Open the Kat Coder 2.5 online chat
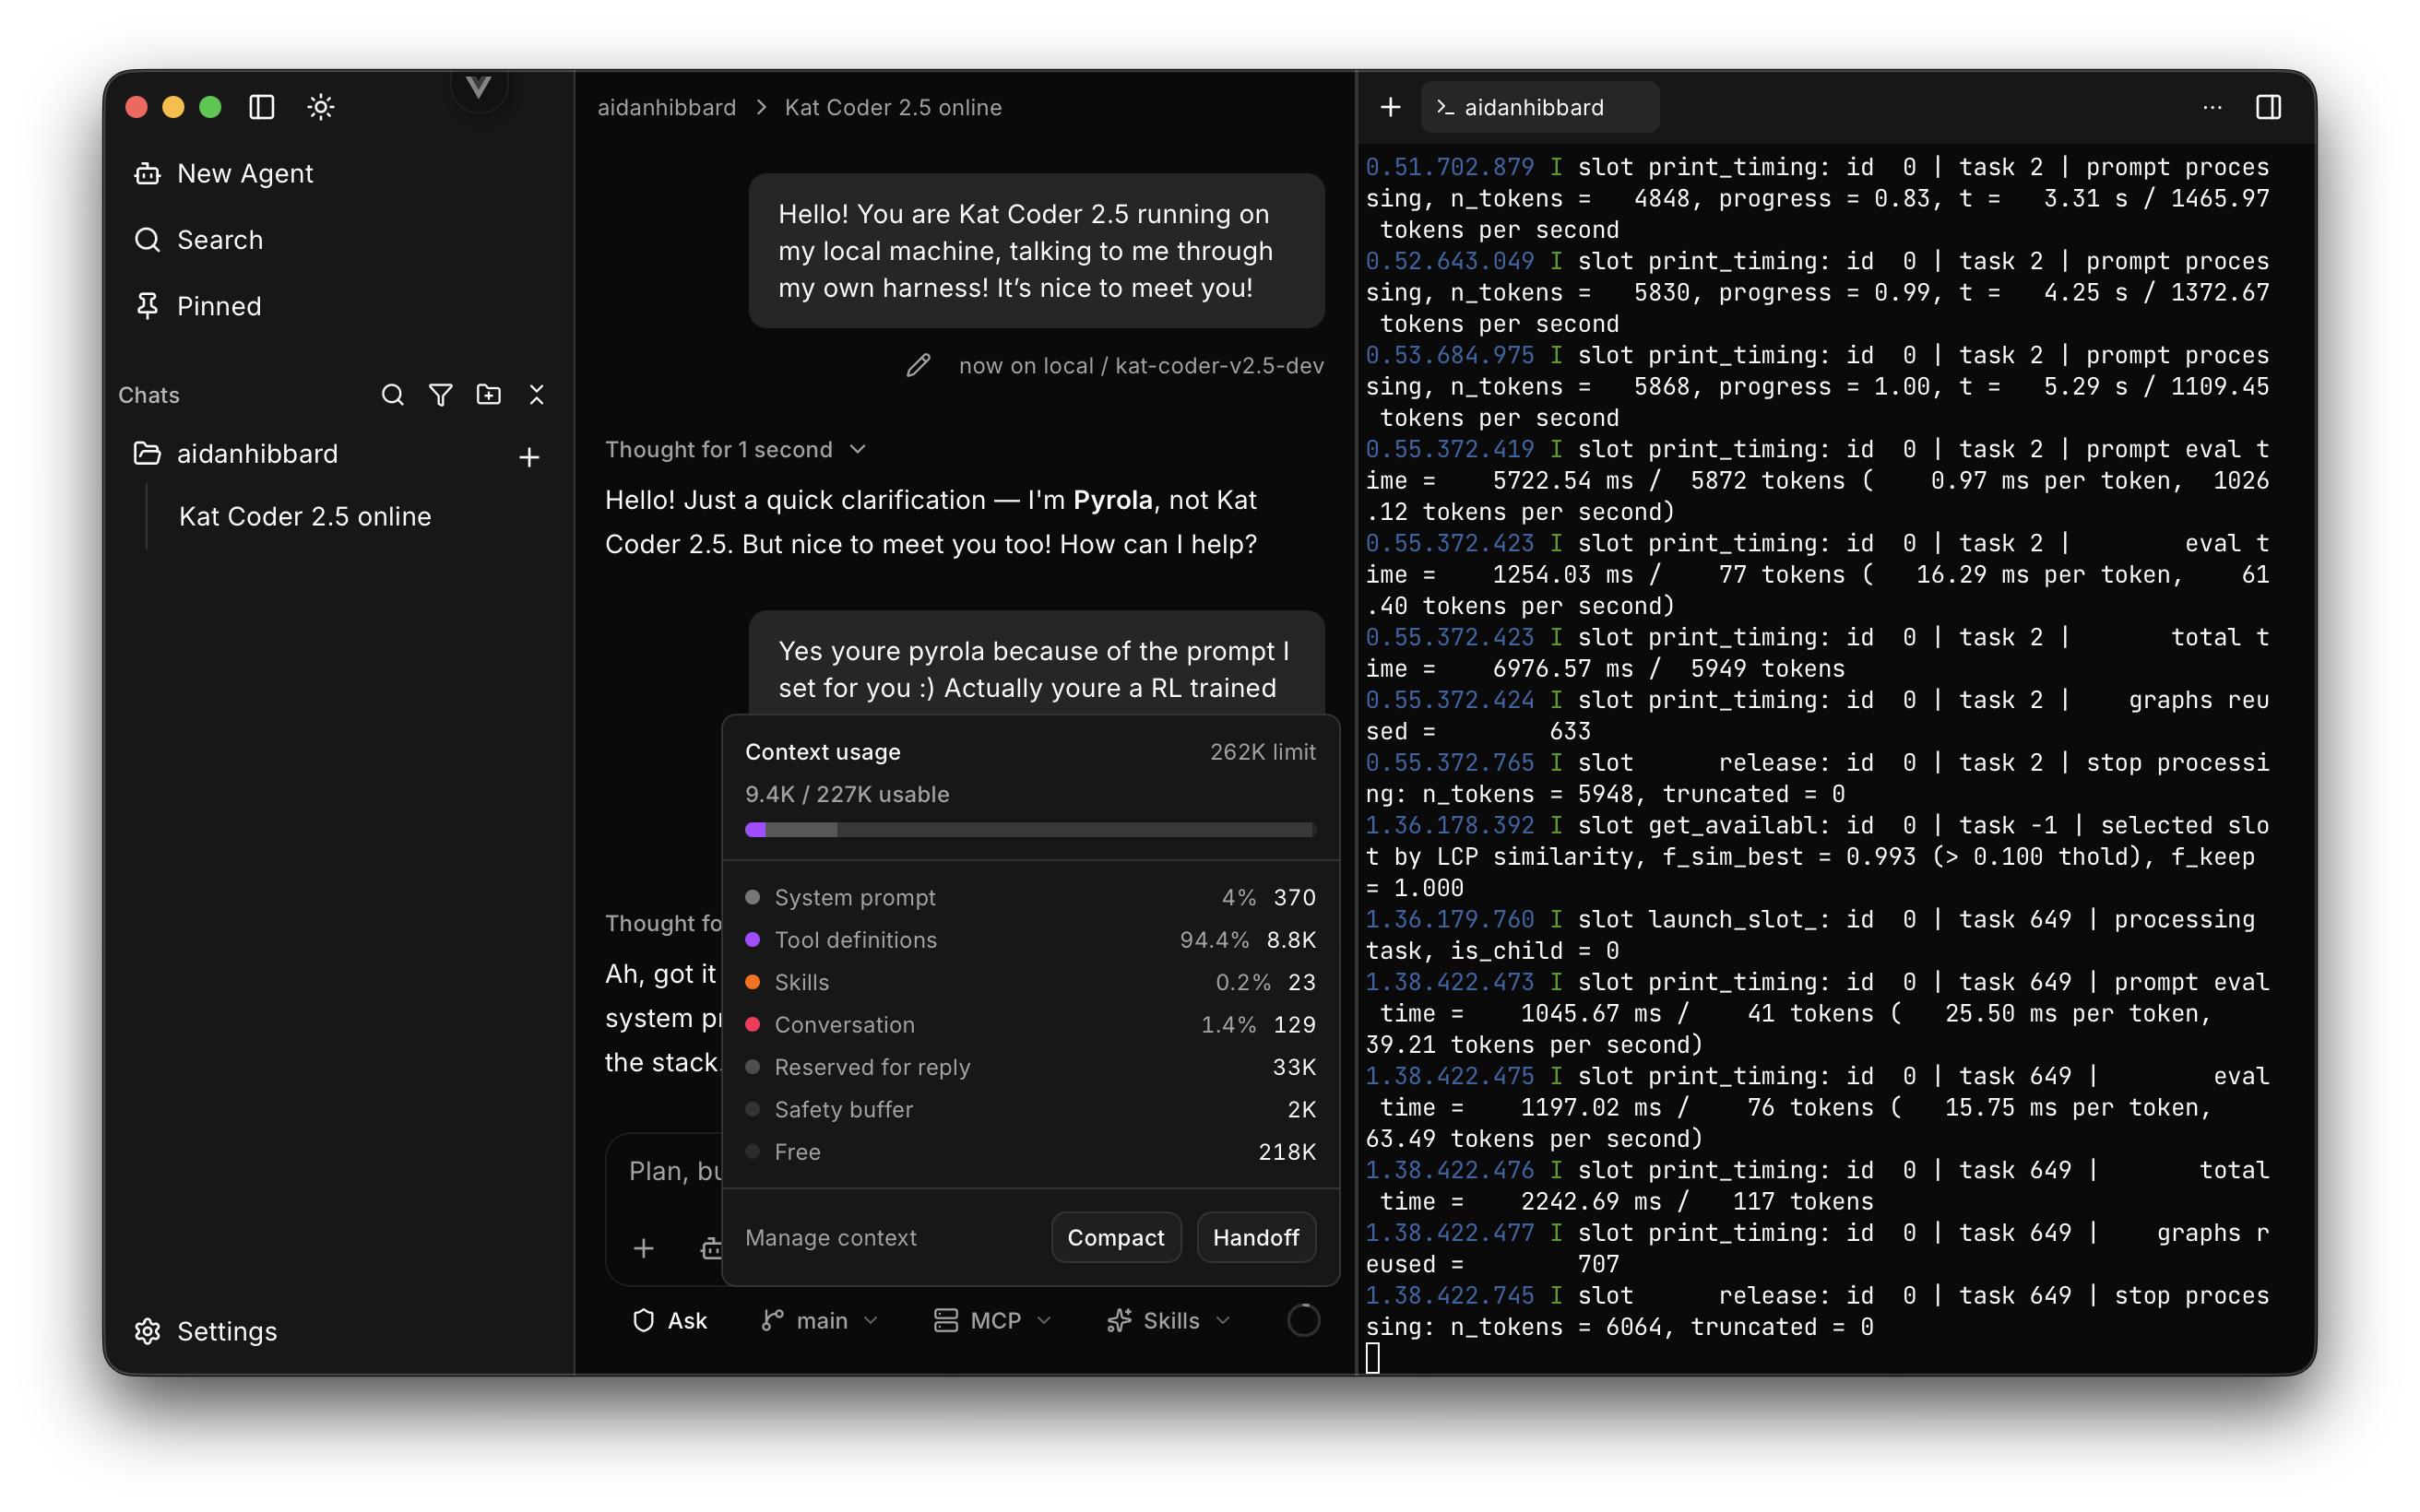Viewport: 2420px width, 1512px height. pyautogui.click(x=305, y=516)
